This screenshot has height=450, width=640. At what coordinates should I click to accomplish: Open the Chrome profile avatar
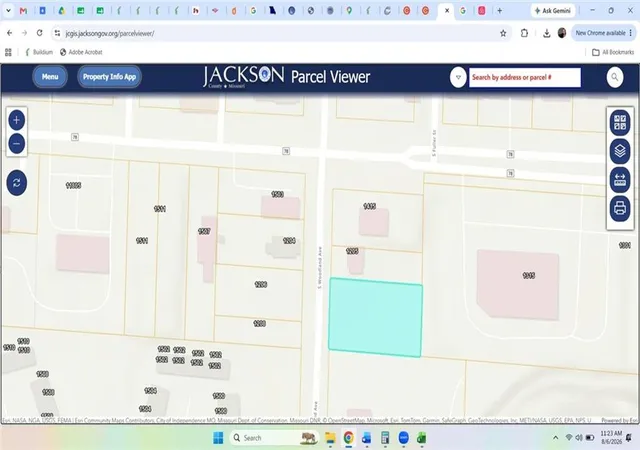point(562,33)
